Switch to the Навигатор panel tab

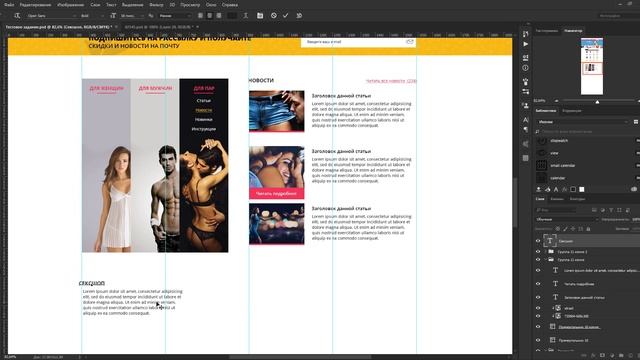pos(573,31)
